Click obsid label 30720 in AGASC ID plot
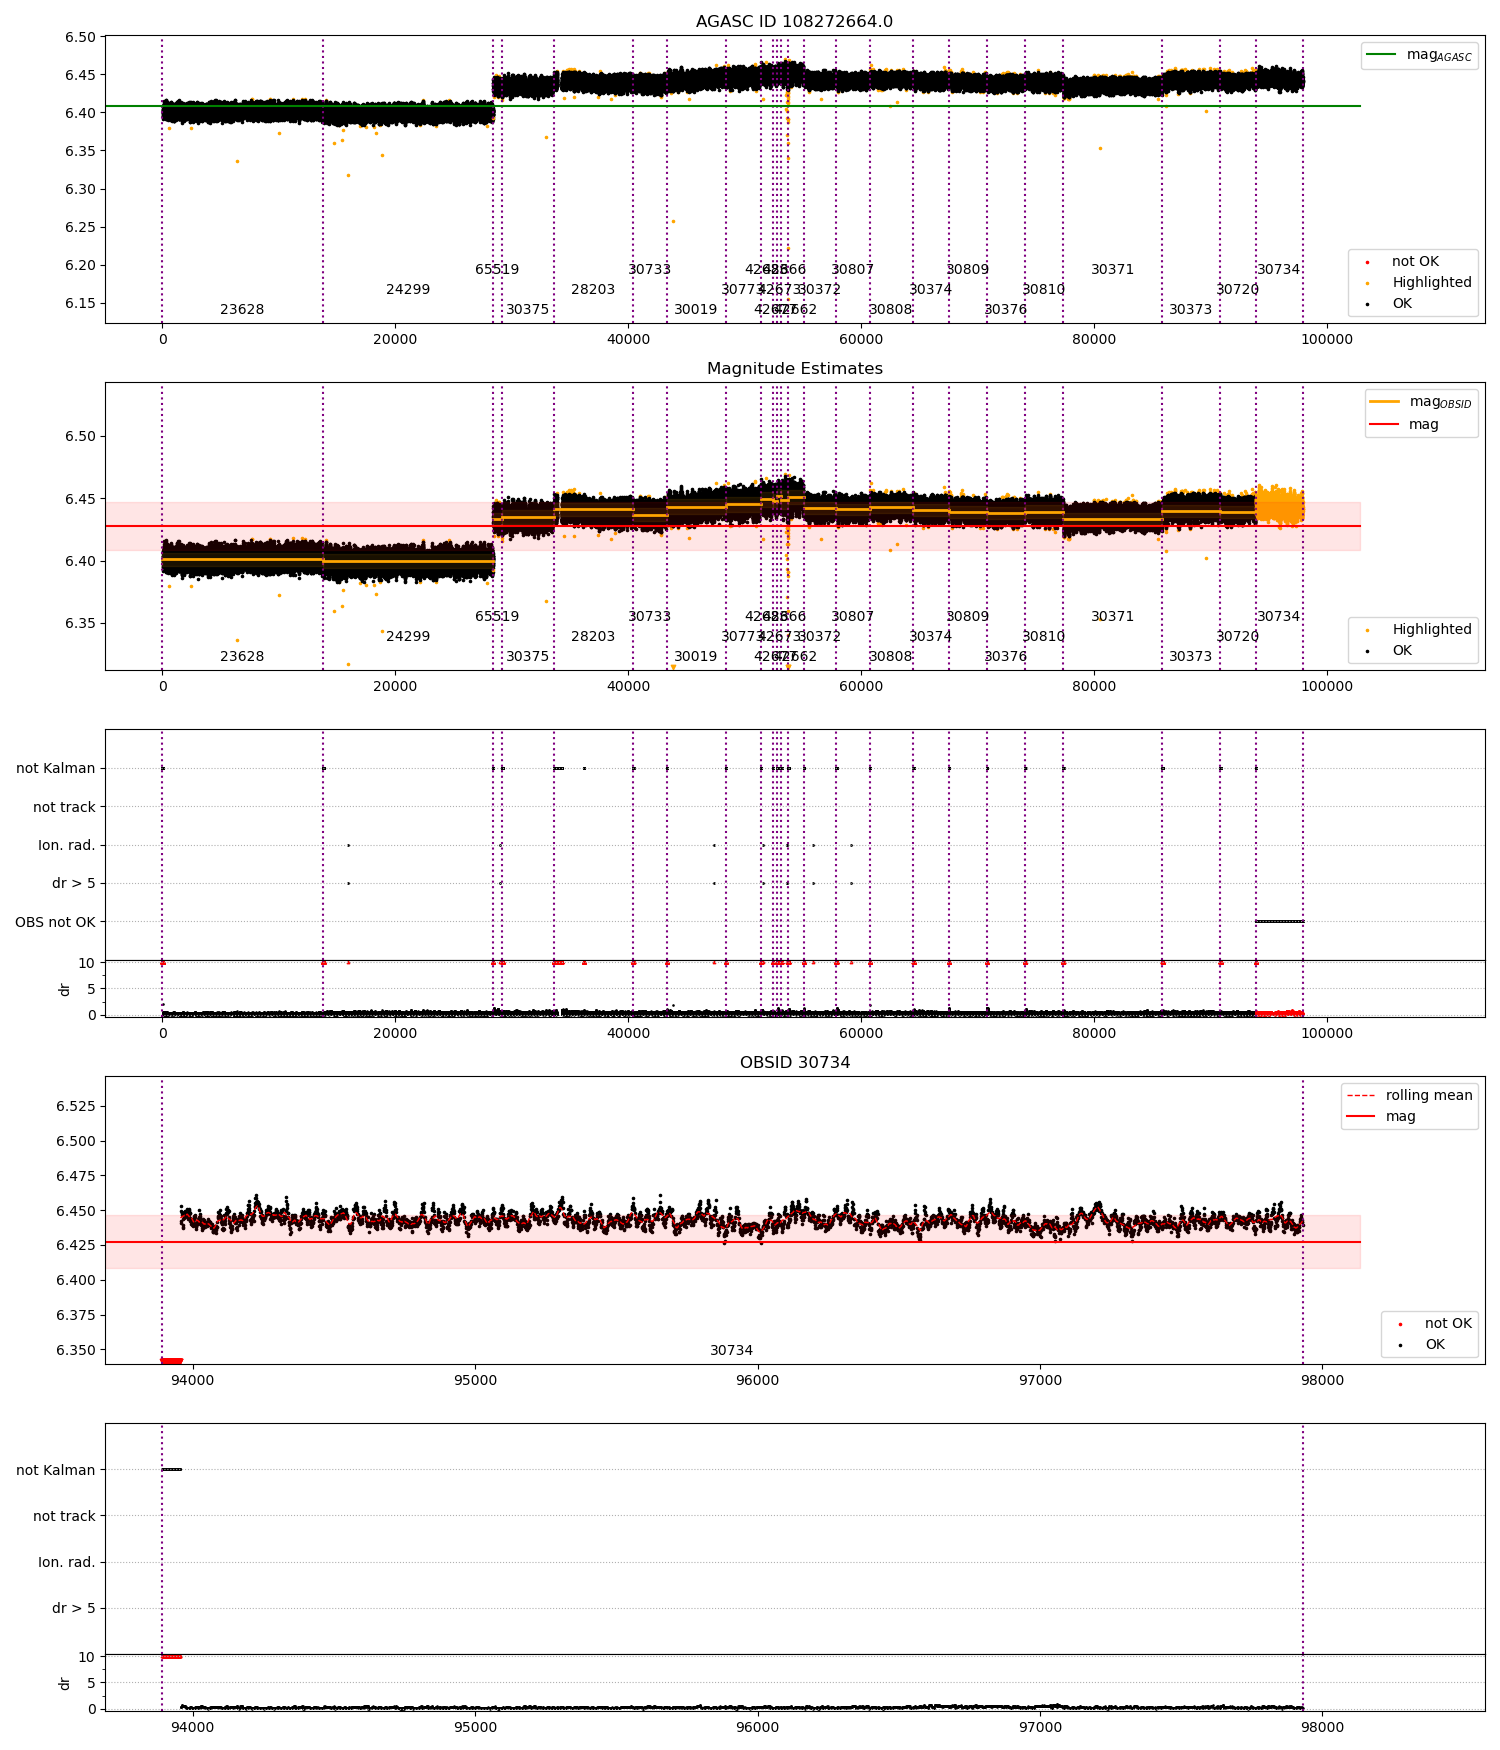The width and height of the screenshot is (1500, 1750). (x=1237, y=289)
